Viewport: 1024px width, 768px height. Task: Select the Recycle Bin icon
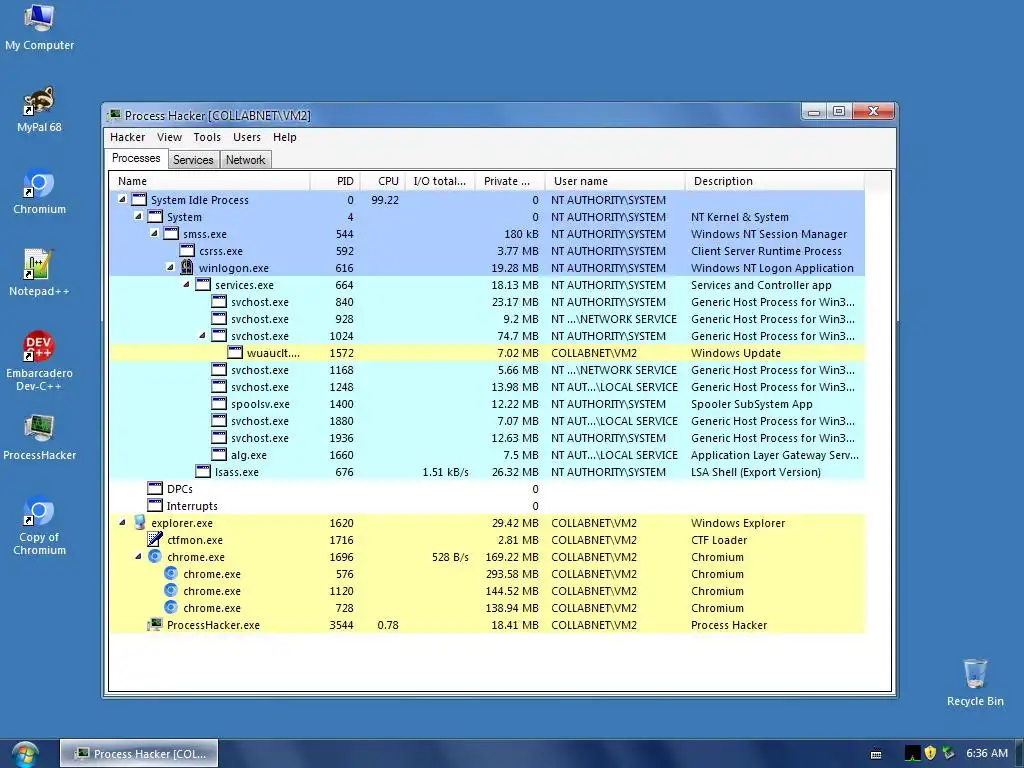[x=975, y=682]
